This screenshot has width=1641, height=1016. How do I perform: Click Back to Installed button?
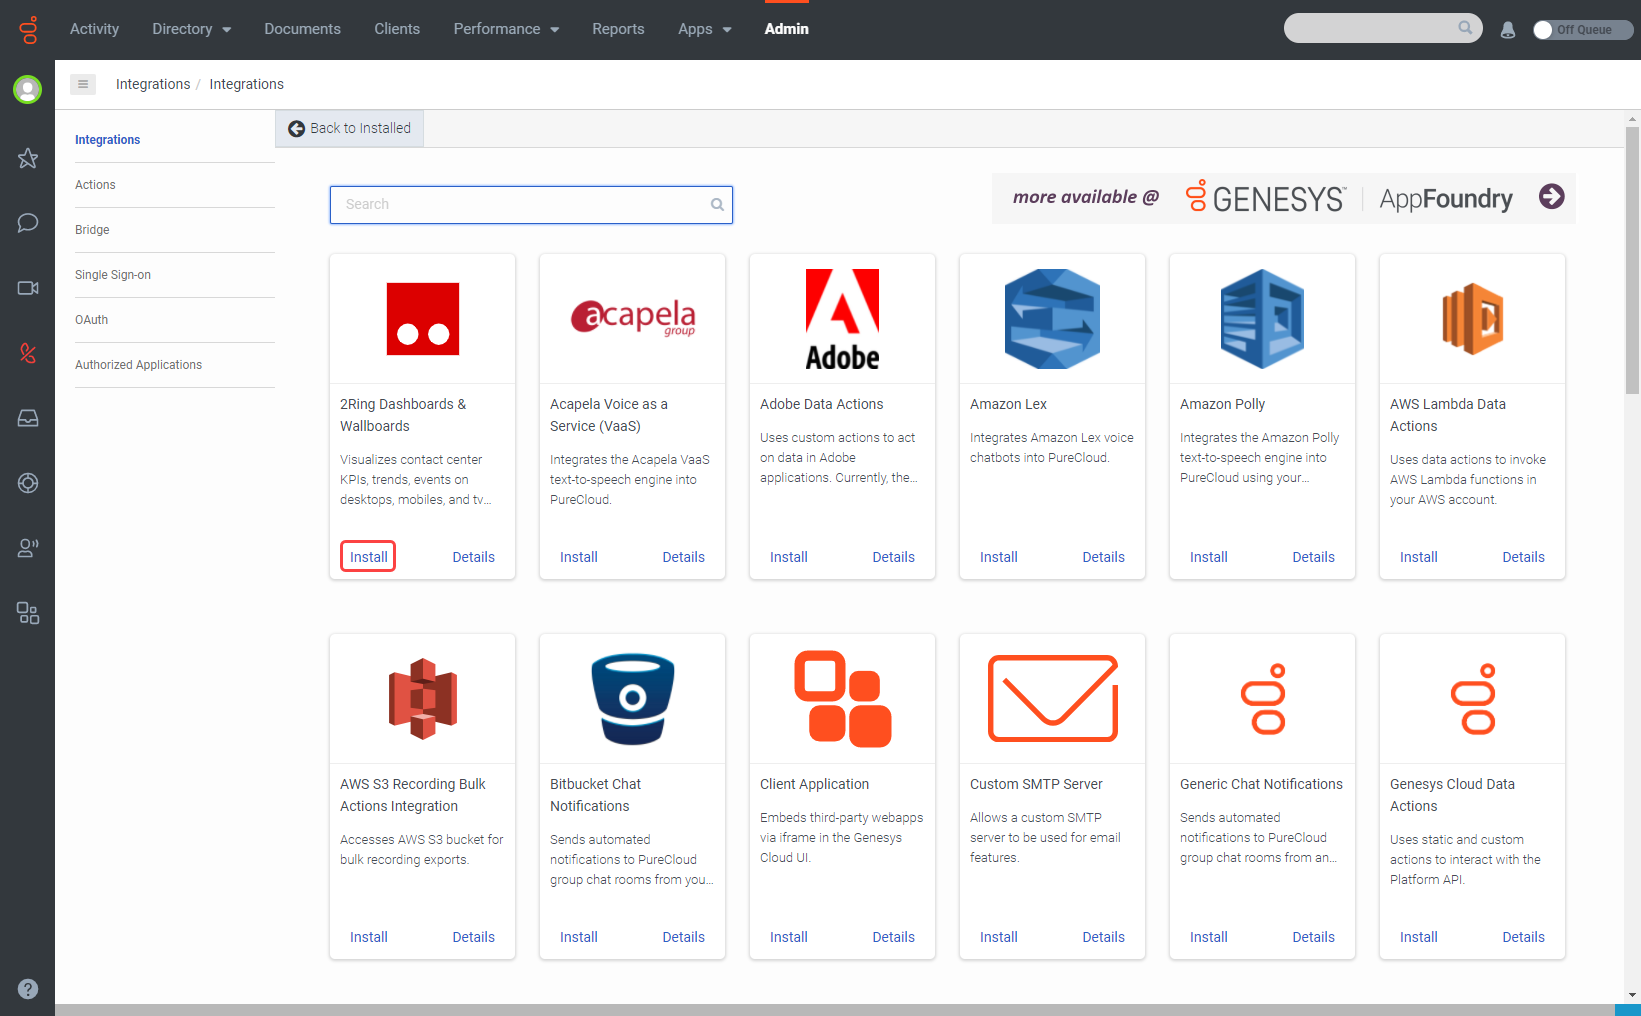[x=350, y=128]
